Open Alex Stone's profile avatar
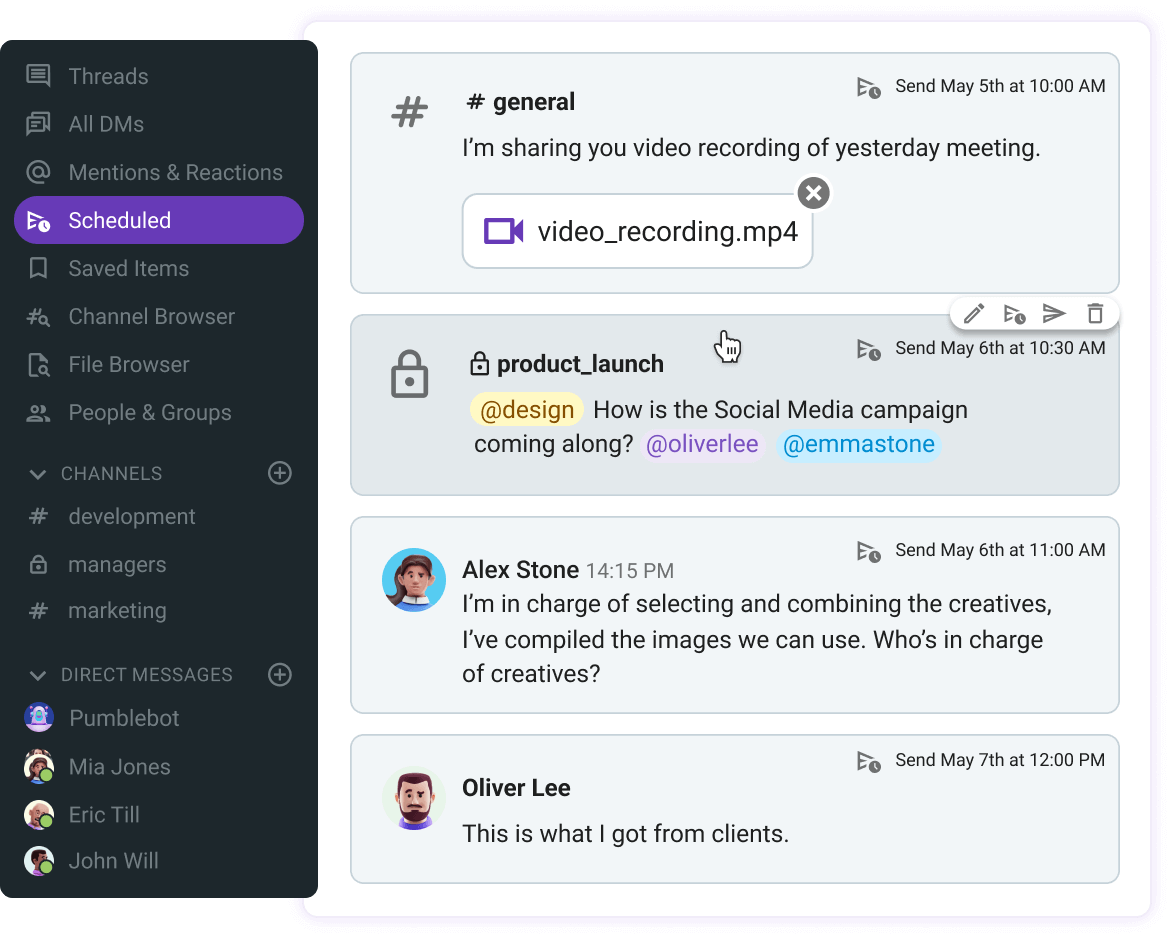1176x938 pixels. point(413,580)
